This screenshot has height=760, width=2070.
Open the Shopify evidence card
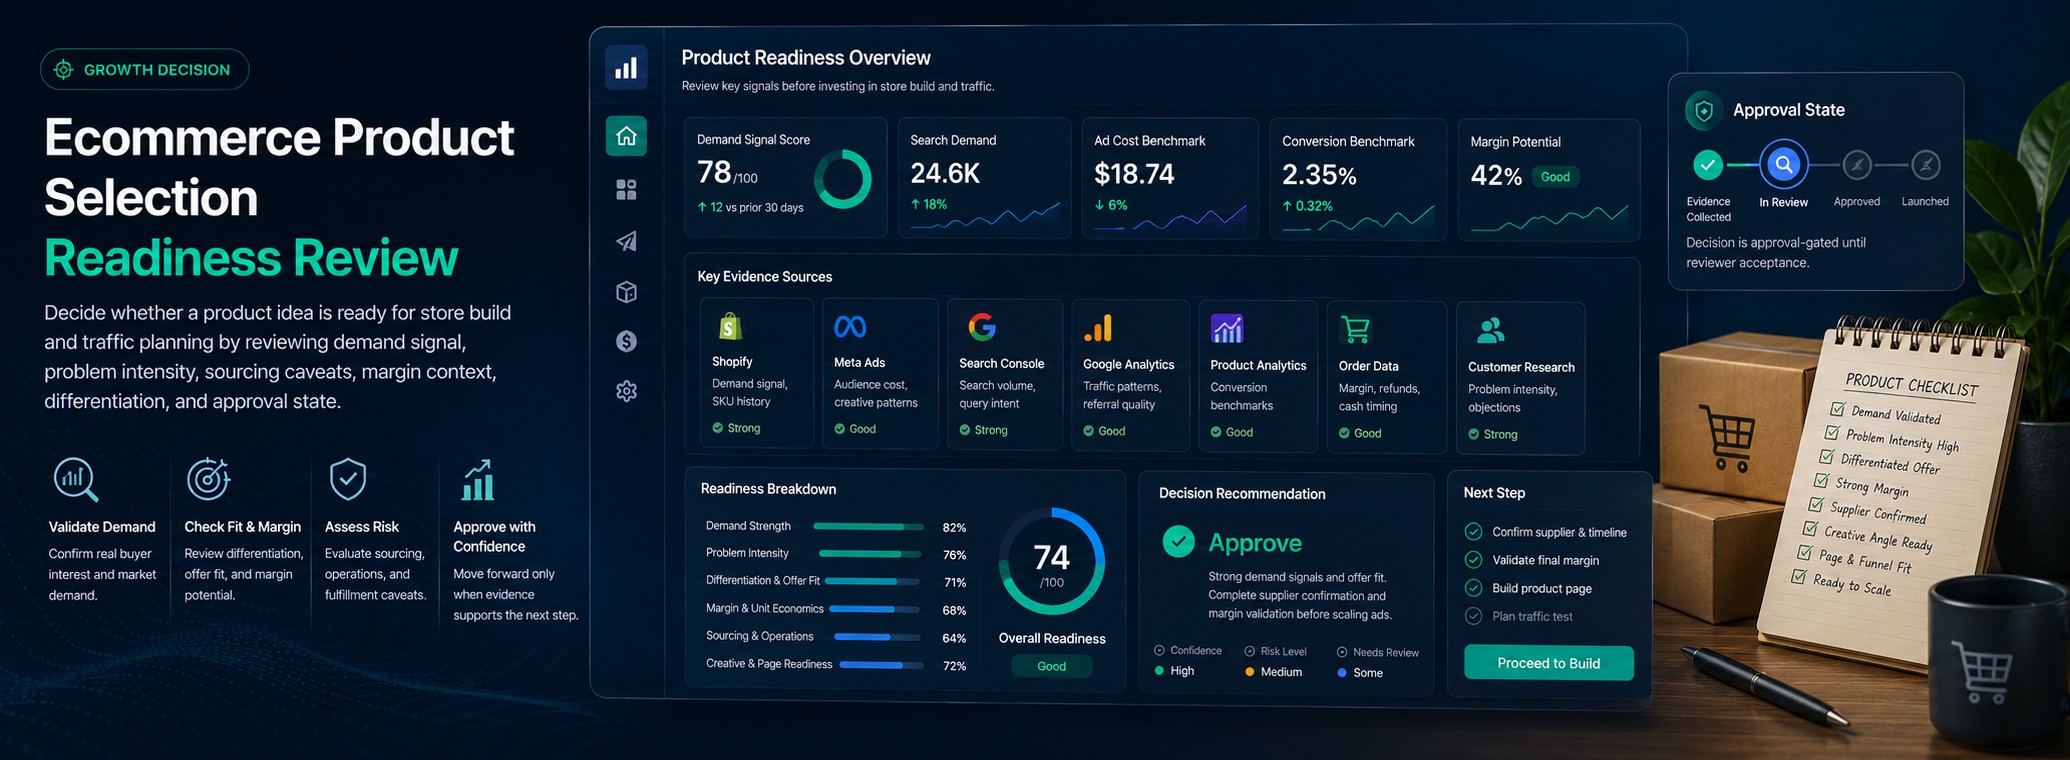click(758, 373)
